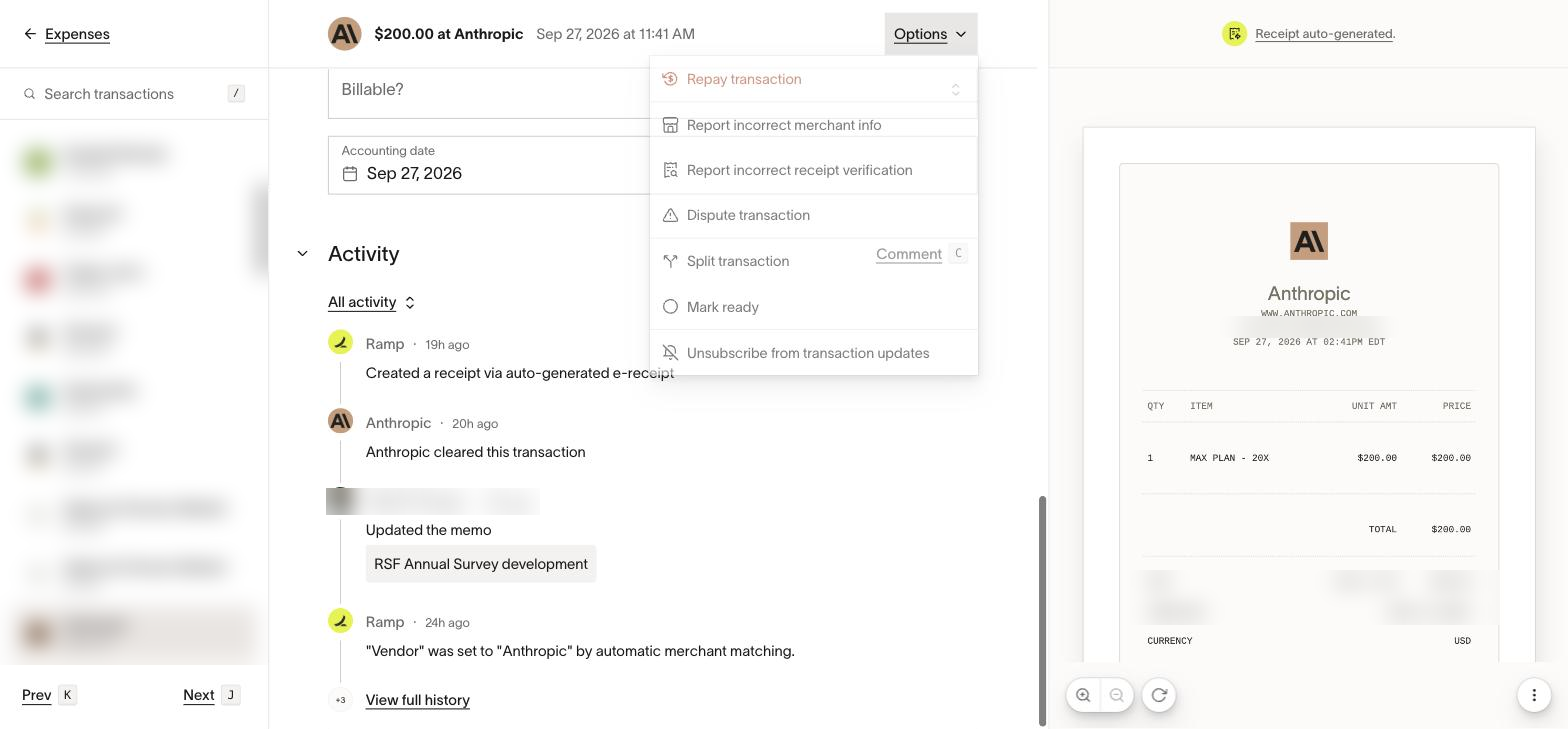Click the +3 more activity badge

tap(340, 700)
